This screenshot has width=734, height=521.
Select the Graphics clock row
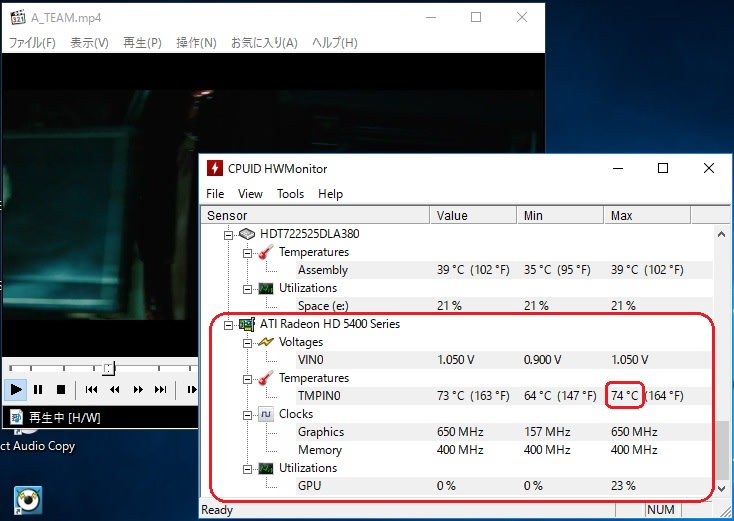pos(505,432)
